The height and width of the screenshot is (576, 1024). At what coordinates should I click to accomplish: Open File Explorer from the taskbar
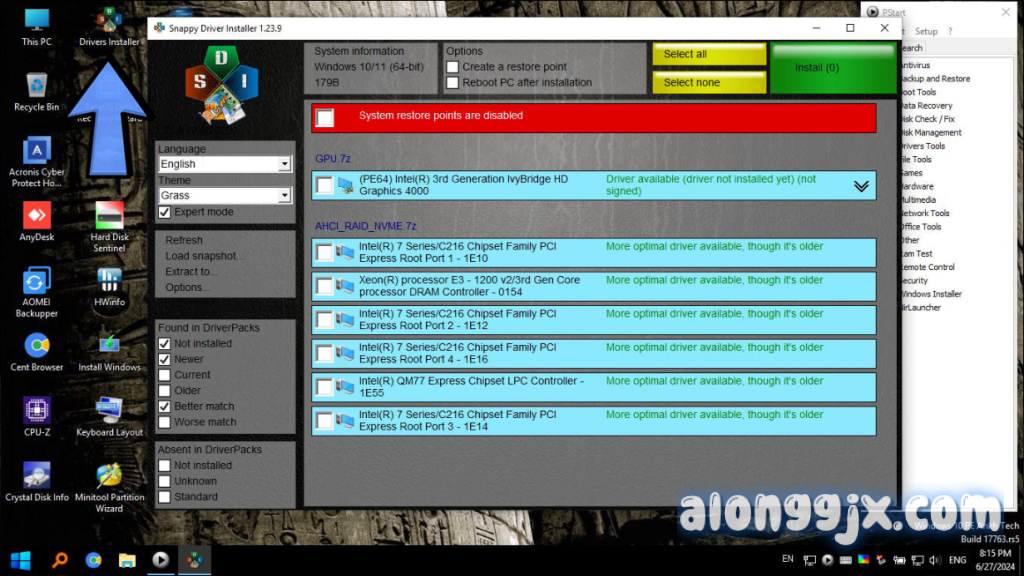click(127, 560)
